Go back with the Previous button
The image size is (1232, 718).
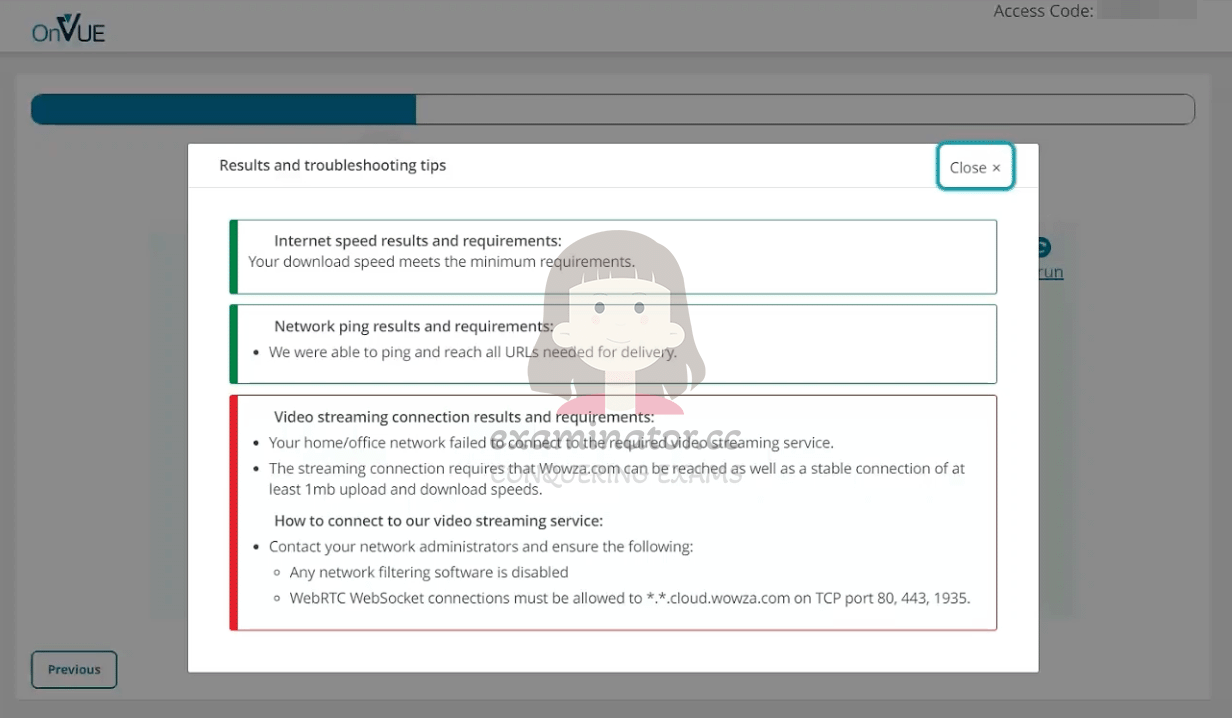tap(74, 670)
